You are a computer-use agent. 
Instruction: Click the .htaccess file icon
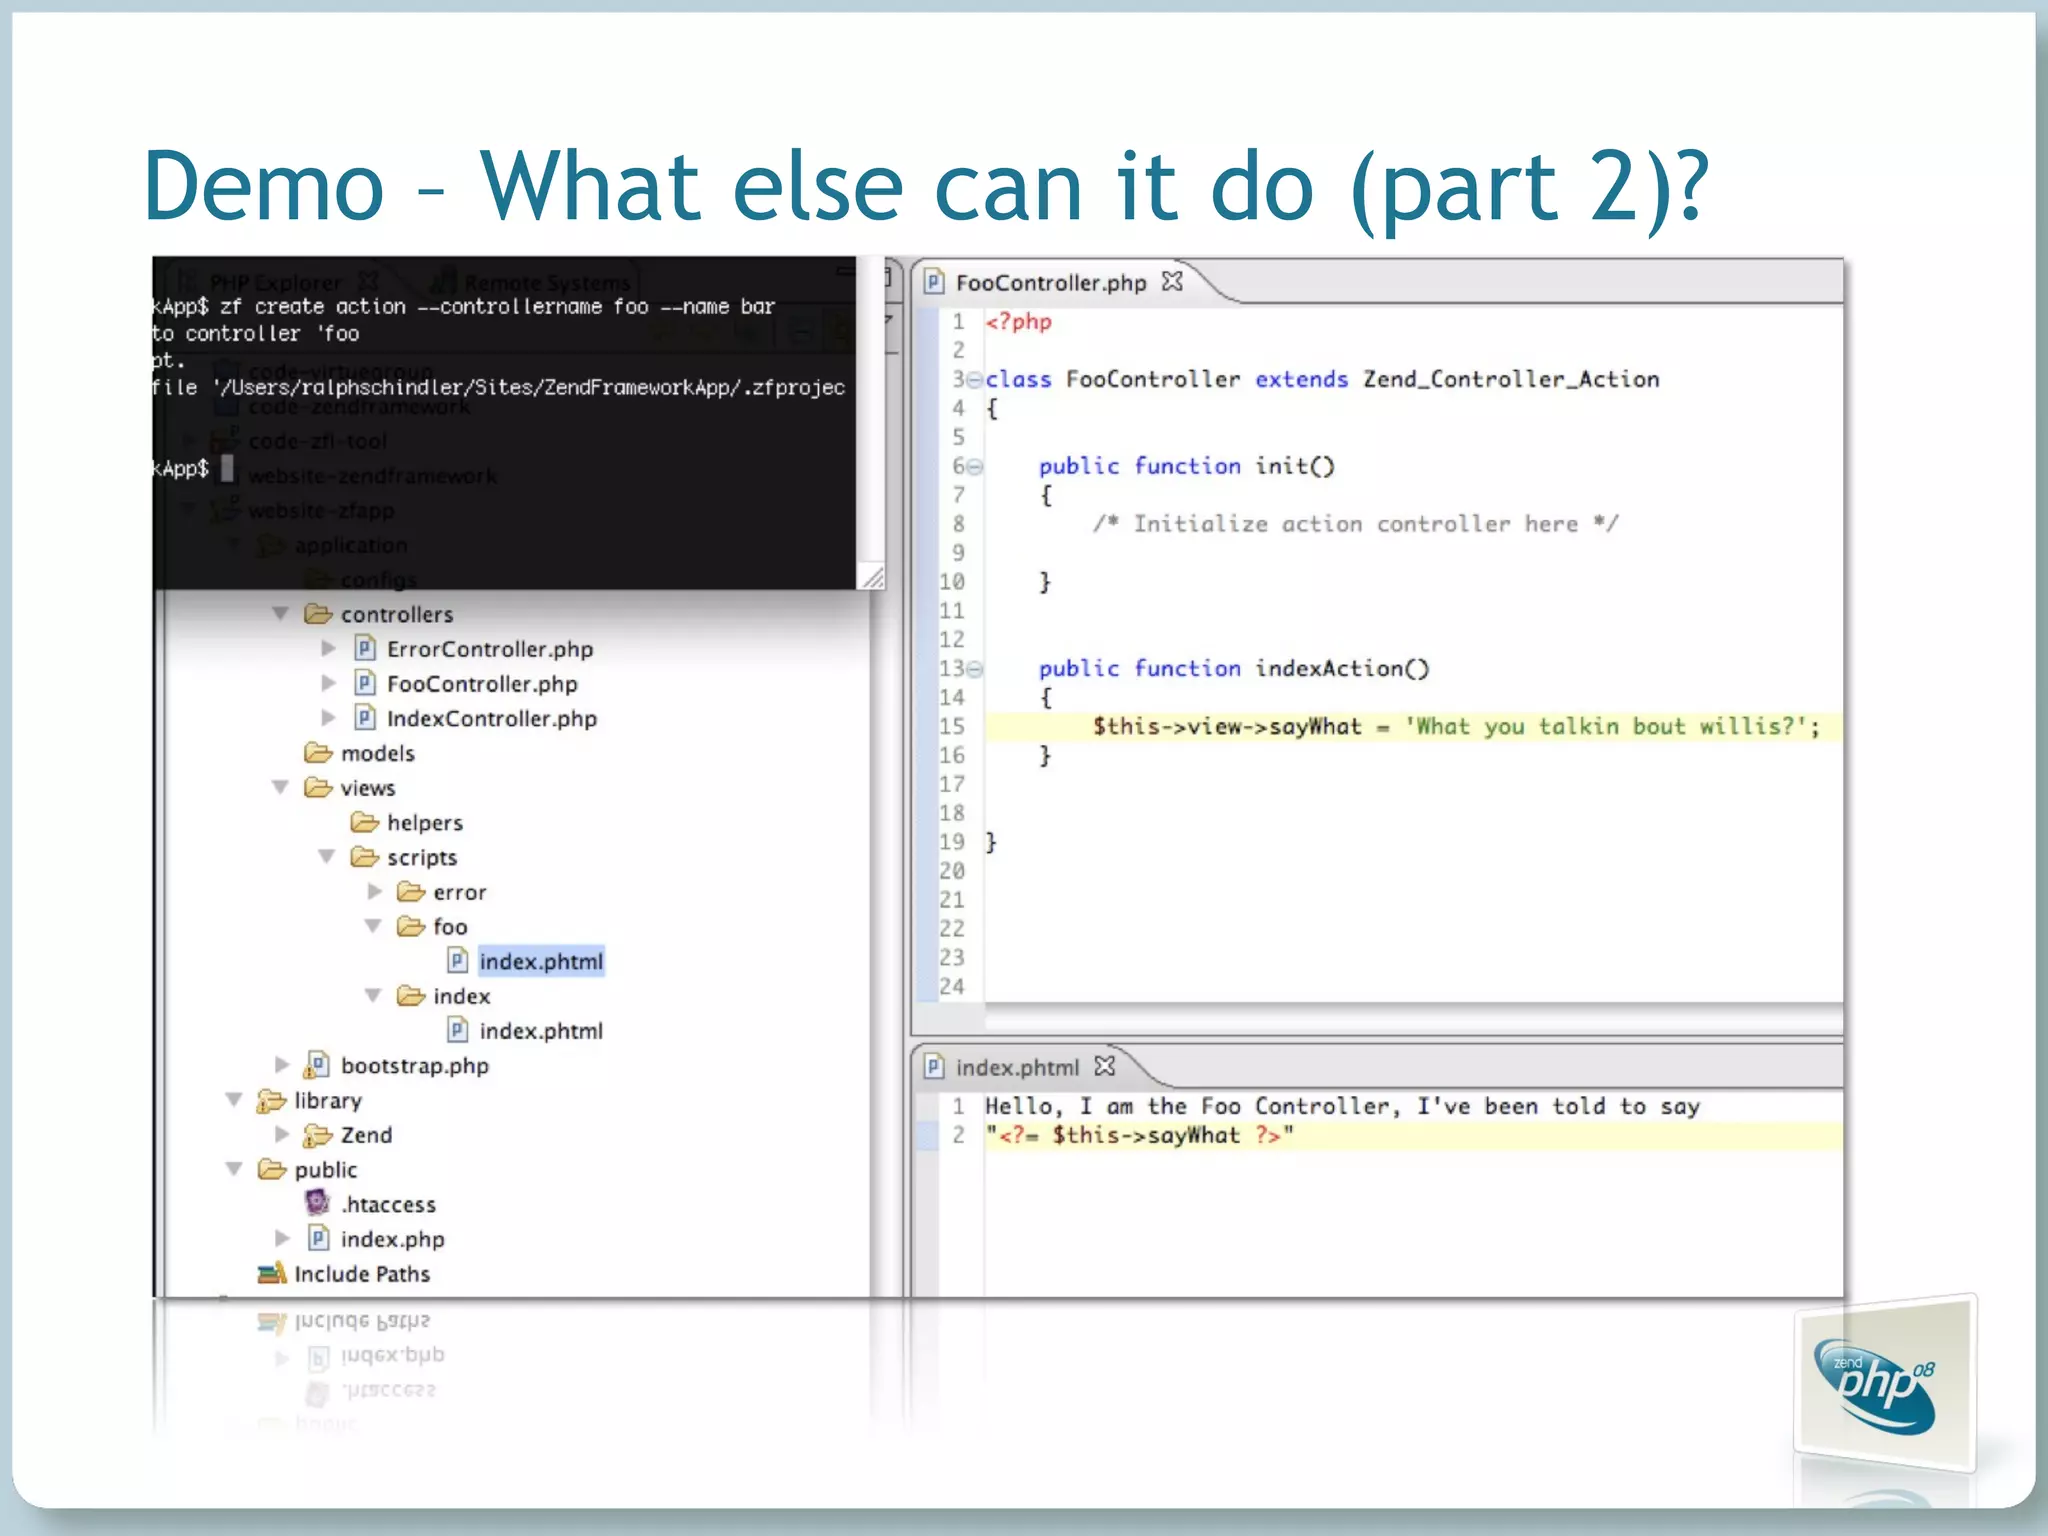(317, 1203)
